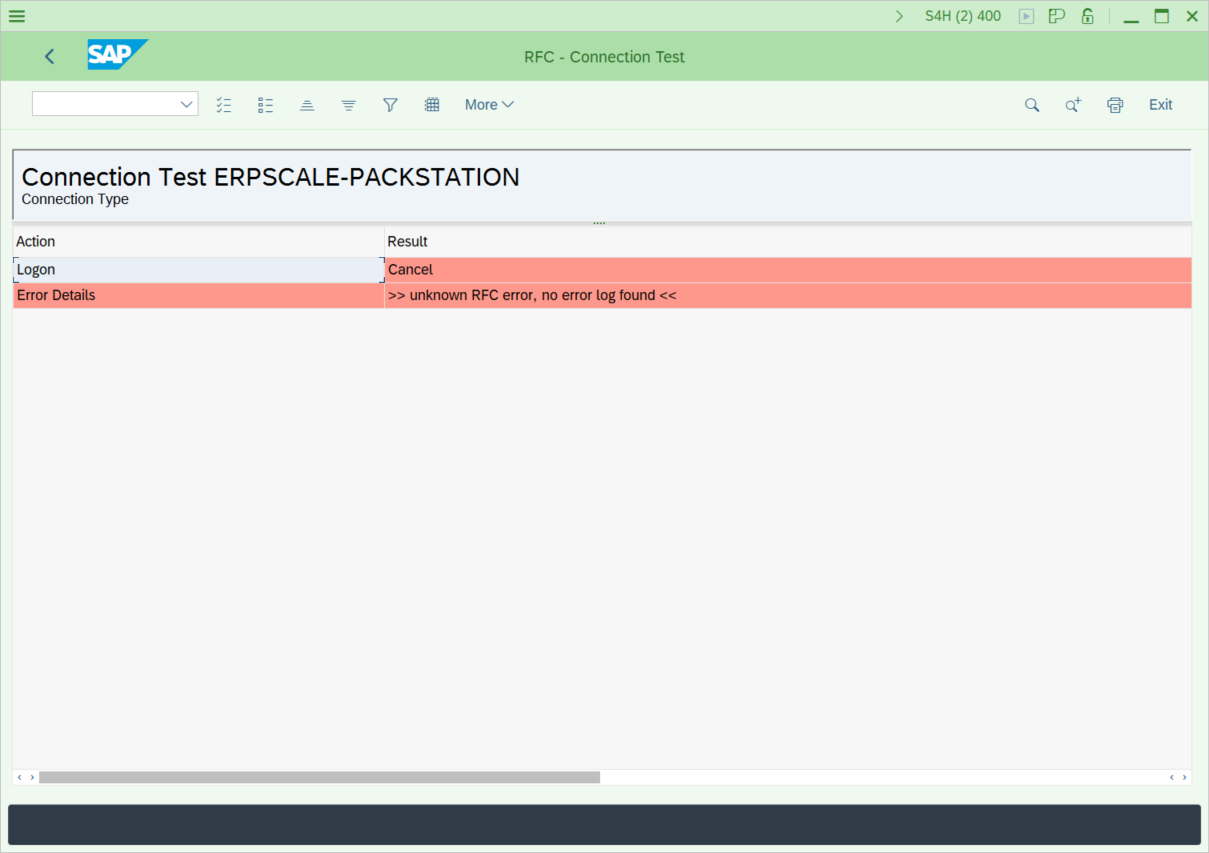The image size is (1209, 853).
Task: Select the Error Details row cell
Action: click(198, 296)
